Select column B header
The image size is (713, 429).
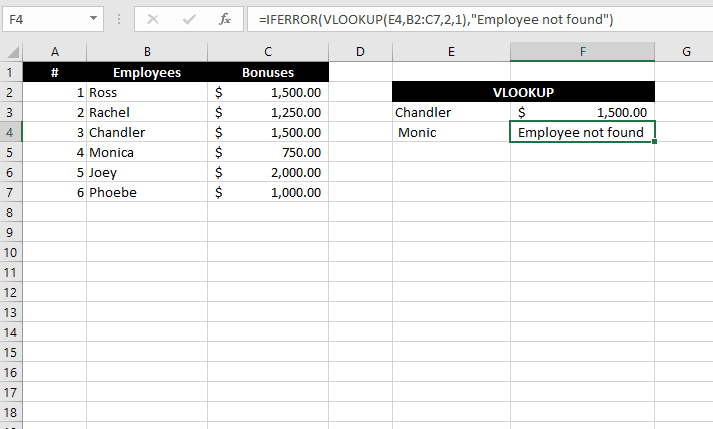[147, 52]
